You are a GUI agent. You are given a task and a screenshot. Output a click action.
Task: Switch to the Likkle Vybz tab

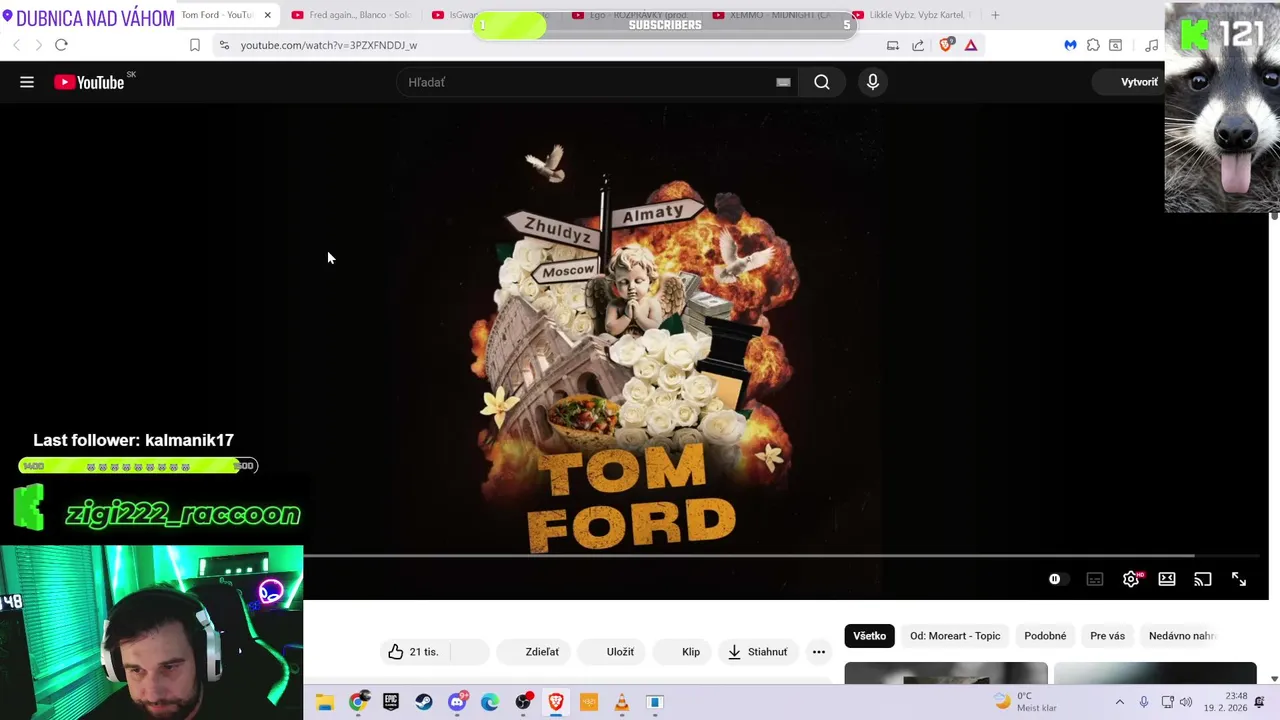[912, 15]
